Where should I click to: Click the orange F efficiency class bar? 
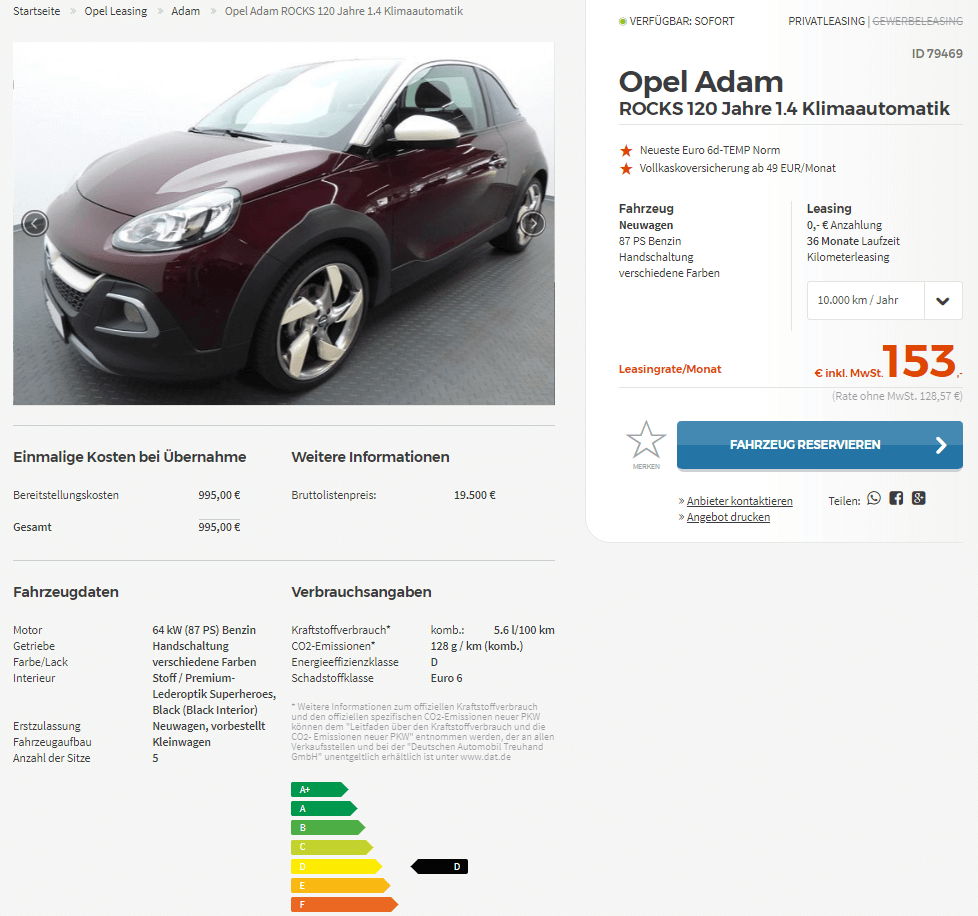344,904
